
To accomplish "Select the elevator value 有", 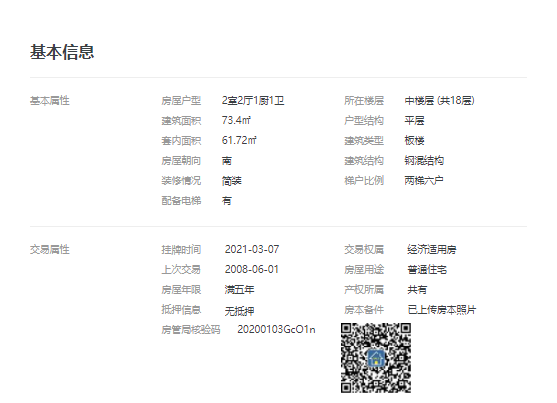I will click(227, 201).
